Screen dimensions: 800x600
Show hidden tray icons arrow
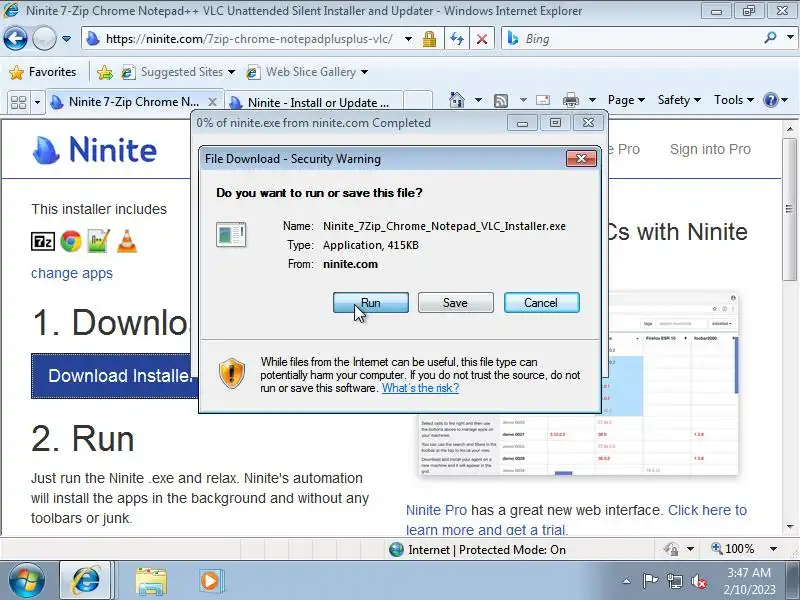[627, 581]
